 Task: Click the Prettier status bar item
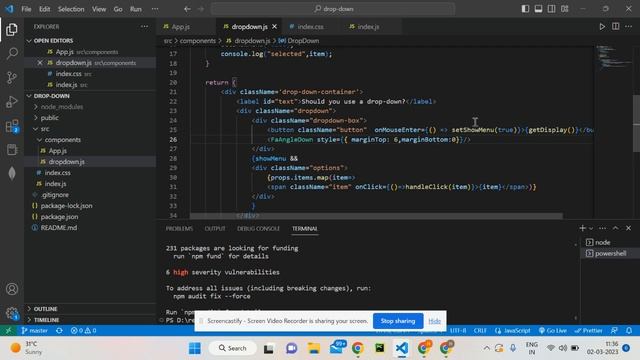click(588, 331)
